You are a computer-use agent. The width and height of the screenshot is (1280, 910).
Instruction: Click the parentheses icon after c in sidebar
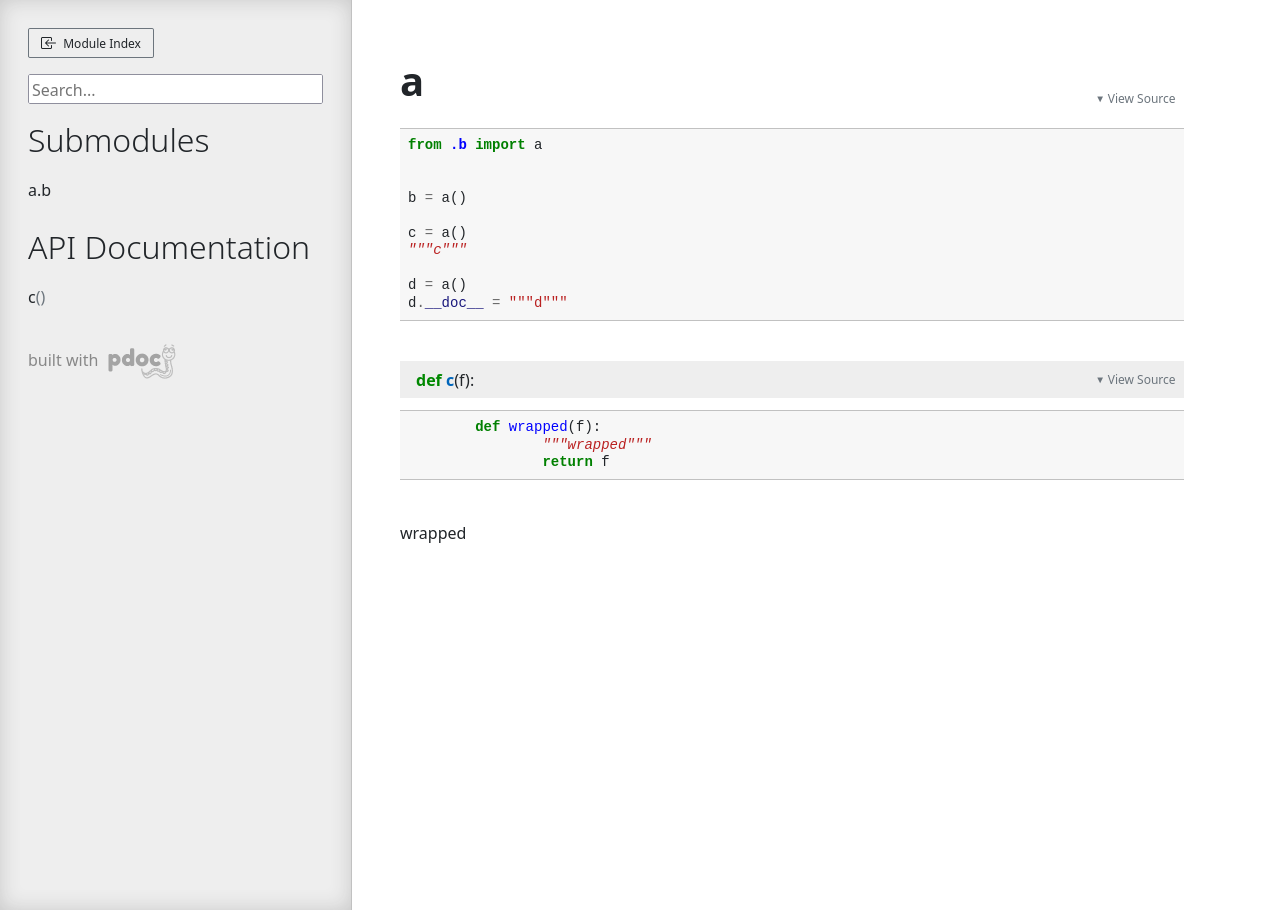(41, 297)
